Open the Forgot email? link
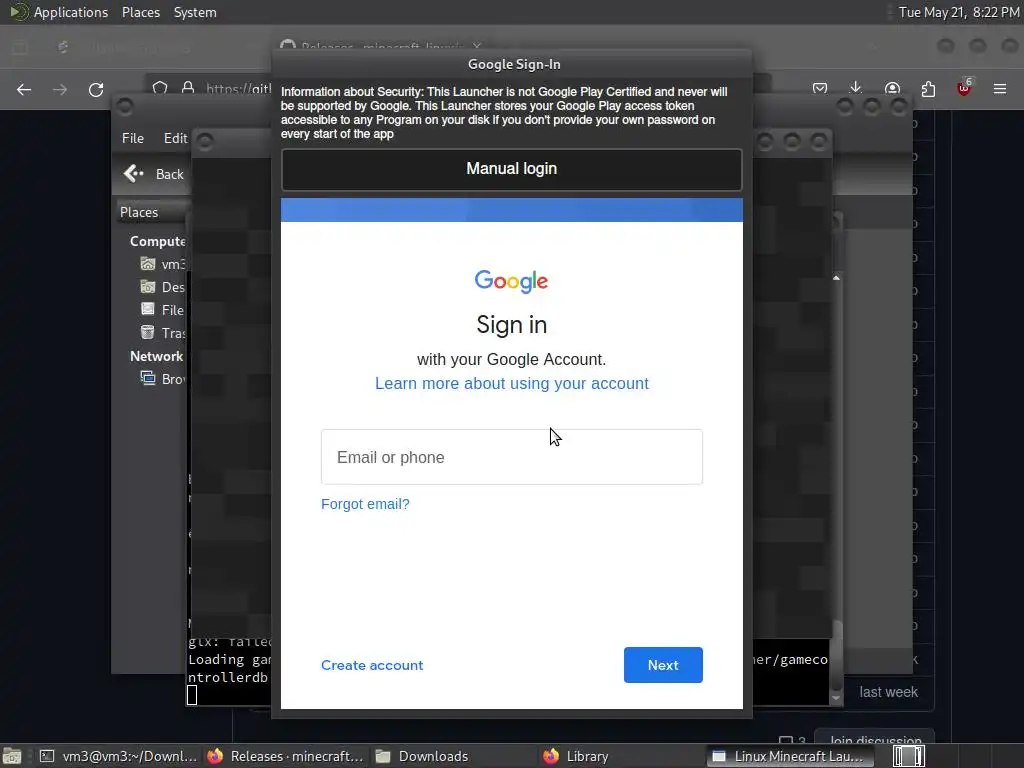Screen dimensions: 1024x768 [x=365, y=504]
